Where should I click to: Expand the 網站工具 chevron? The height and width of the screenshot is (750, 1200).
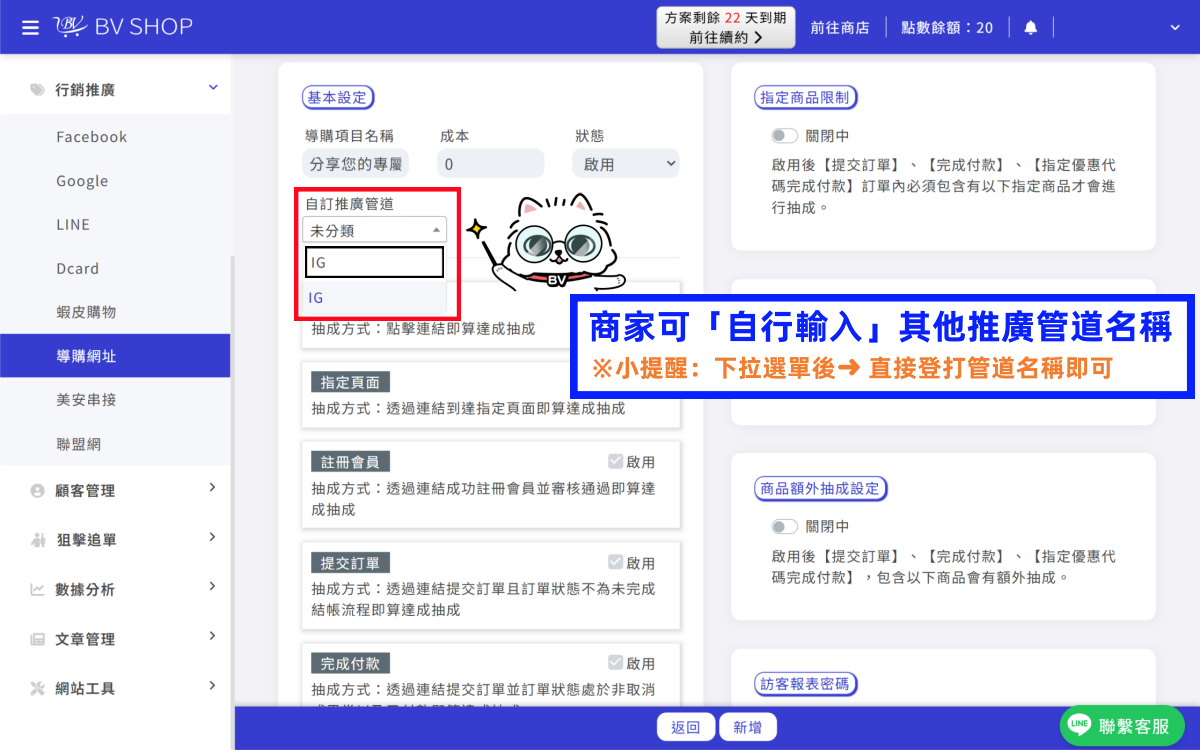click(213, 686)
